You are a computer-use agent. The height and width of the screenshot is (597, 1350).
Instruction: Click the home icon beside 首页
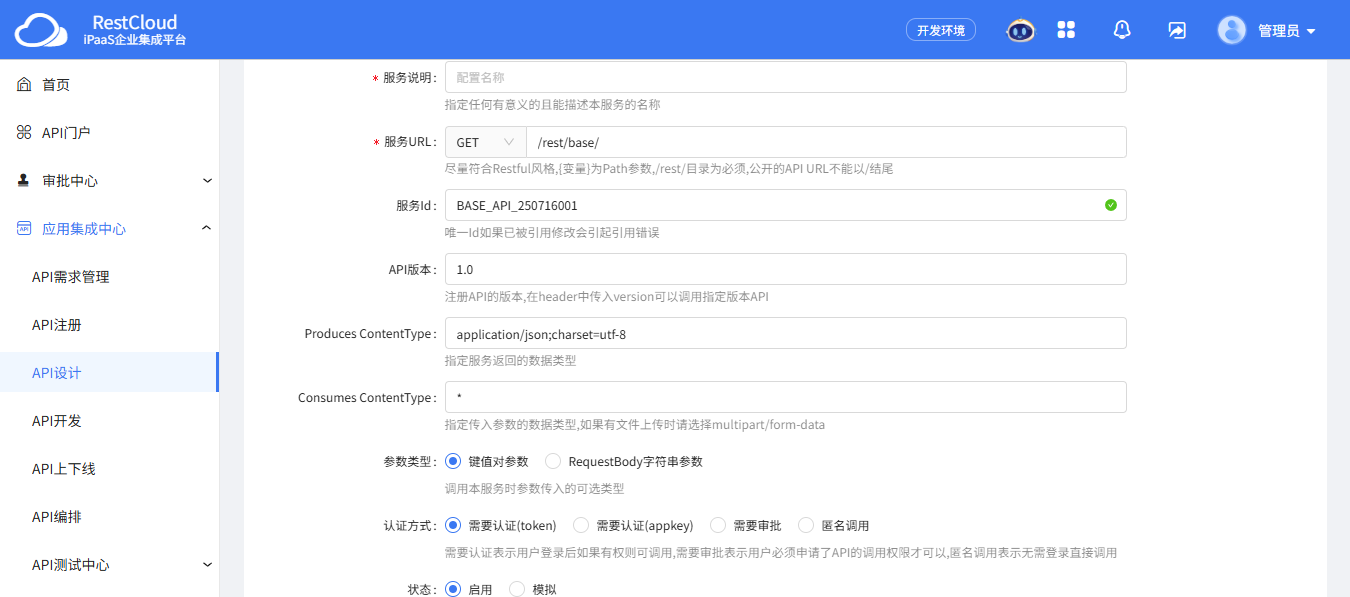coord(25,85)
